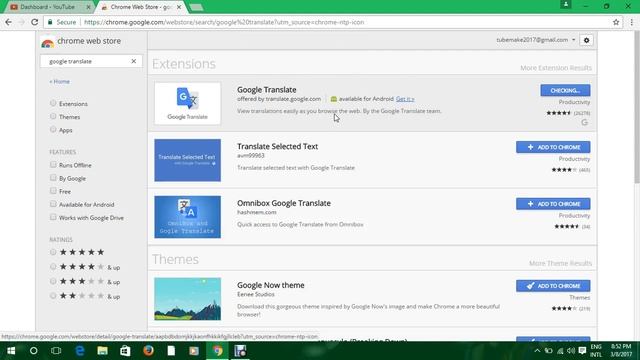This screenshot has height=360, width=640.
Task: Switch to Chrome Web Store tab
Action: (141, 7)
